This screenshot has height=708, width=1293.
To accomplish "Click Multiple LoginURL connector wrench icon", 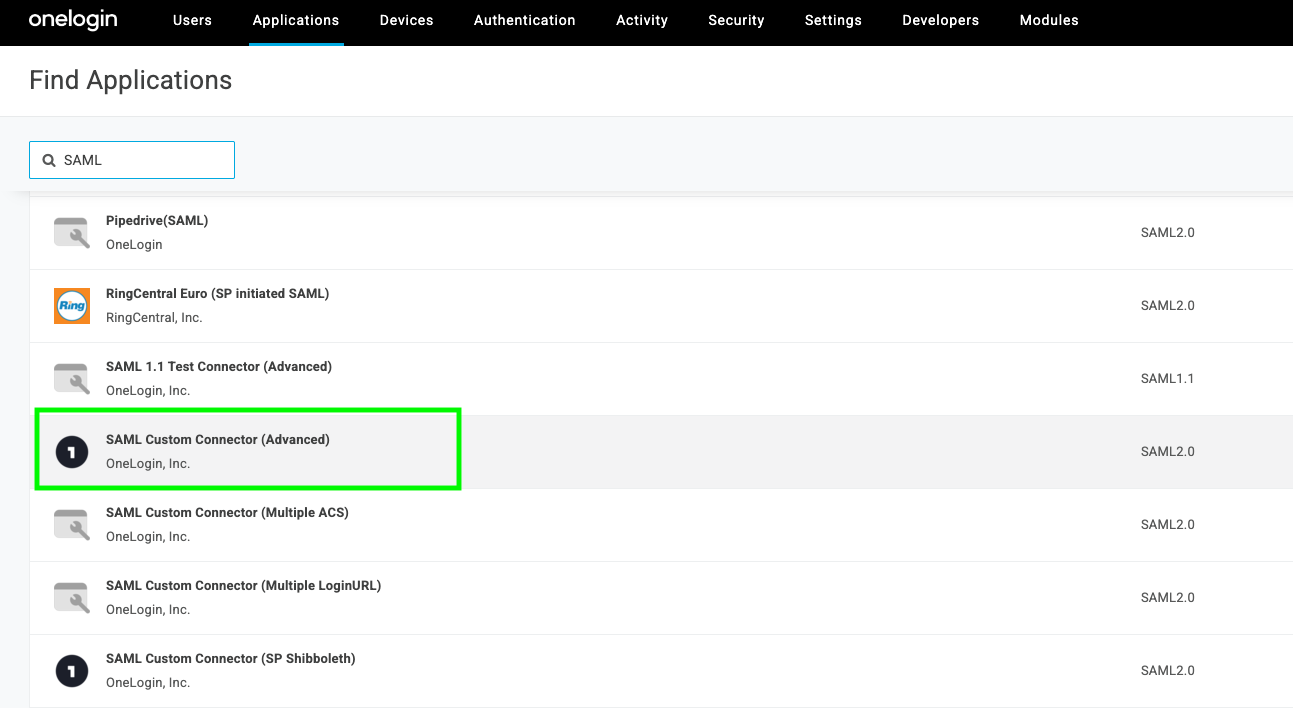I will pos(72,597).
